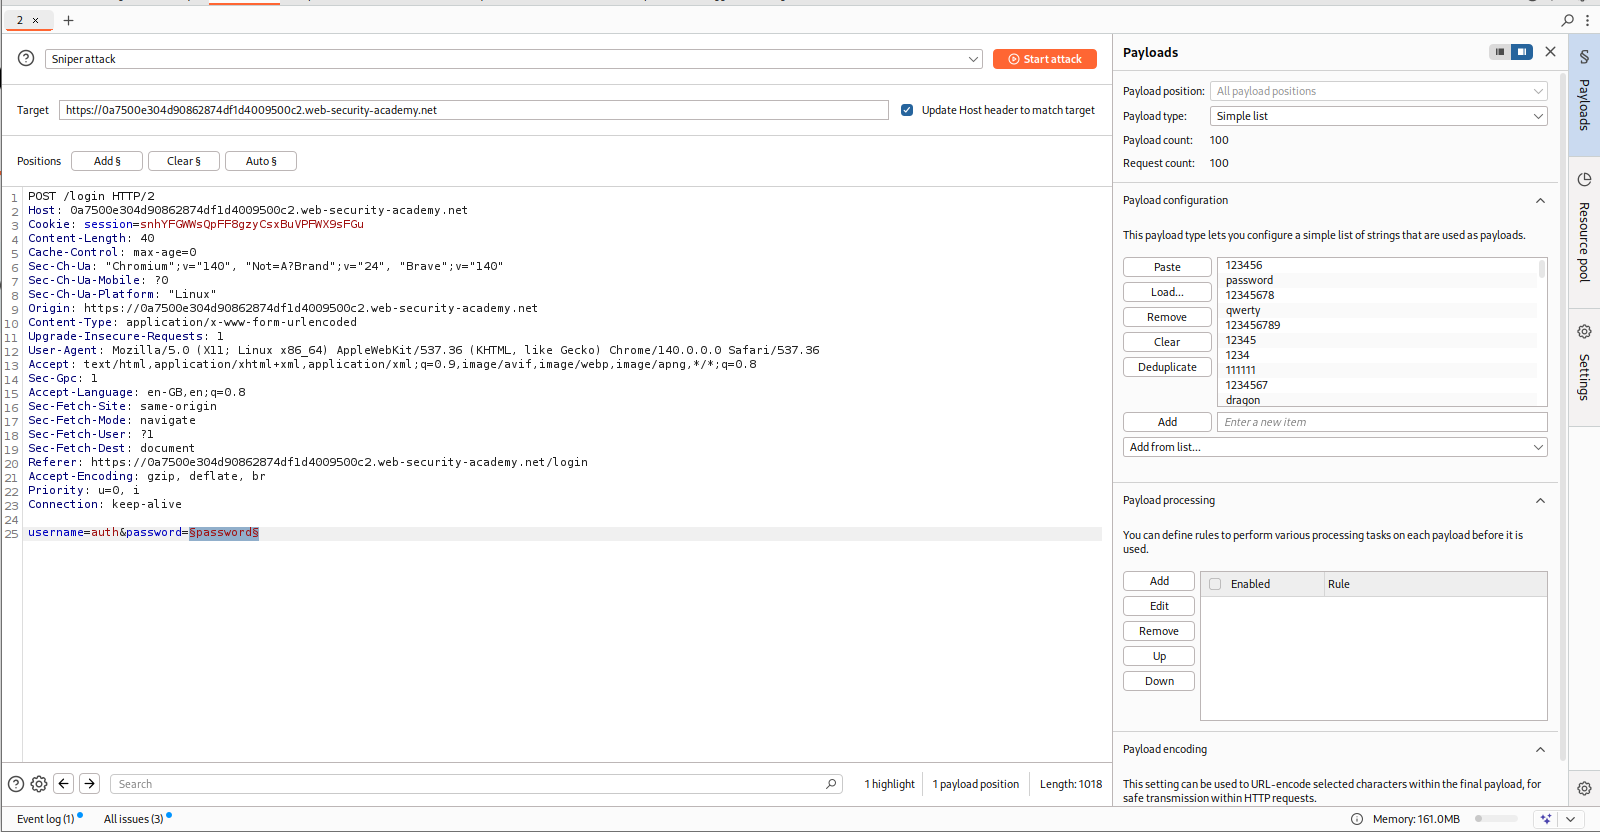1600x832 pixels.
Task: Go back using the left arrow icon
Action: tap(64, 784)
